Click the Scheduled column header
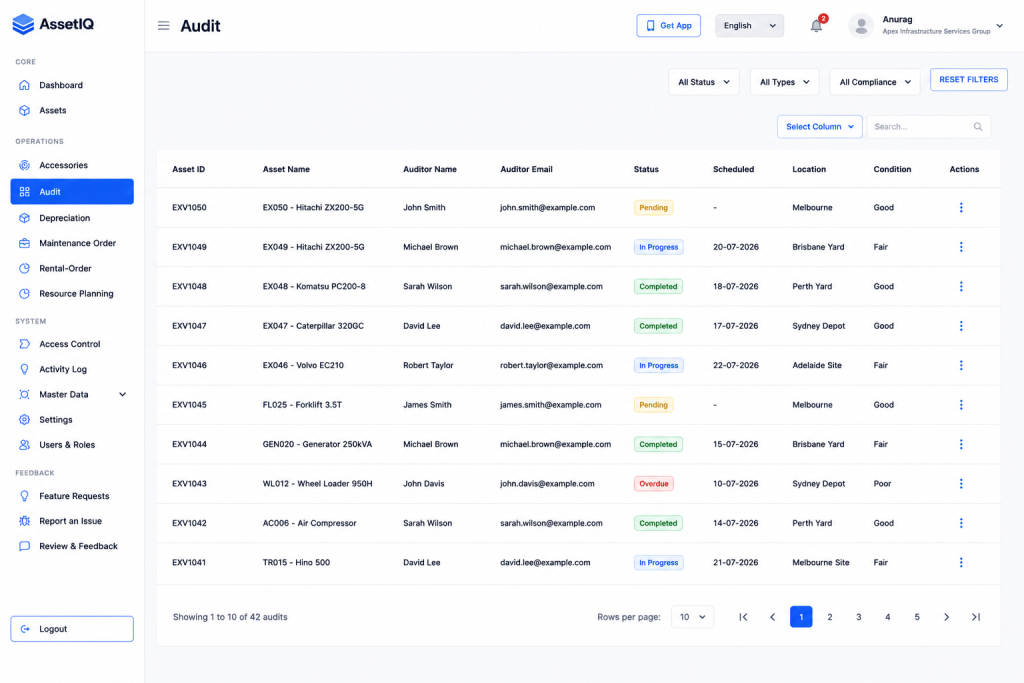This screenshot has height=683, width=1024. pyautogui.click(x=733, y=169)
